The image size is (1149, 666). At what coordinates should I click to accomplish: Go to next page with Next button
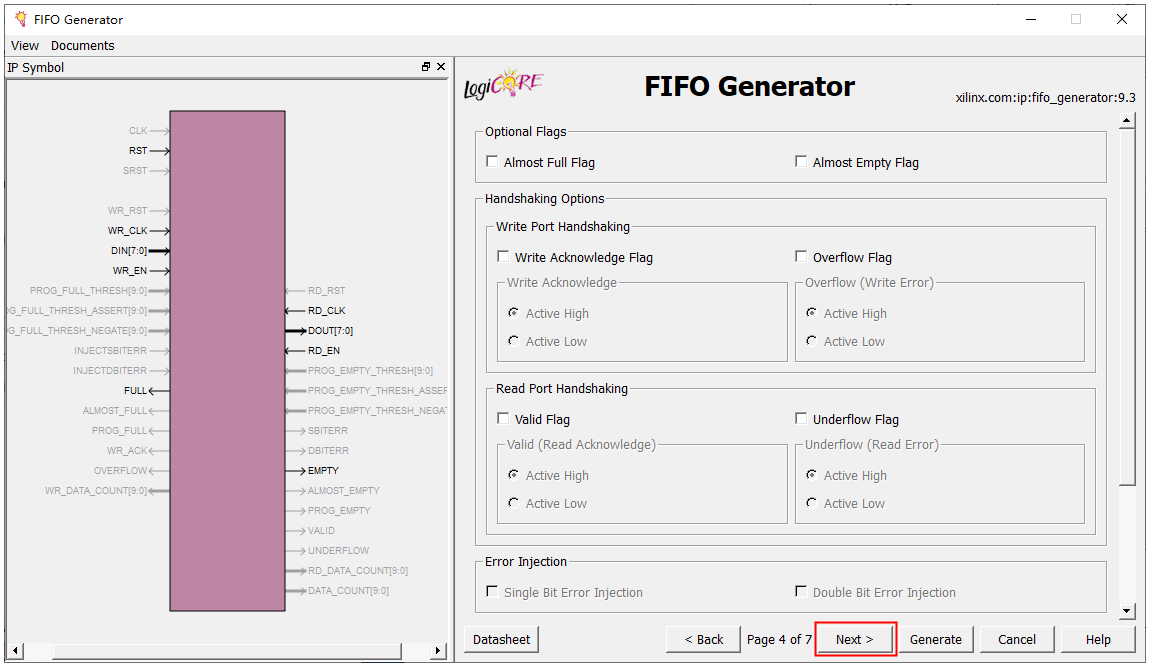[x=855, y=639]
